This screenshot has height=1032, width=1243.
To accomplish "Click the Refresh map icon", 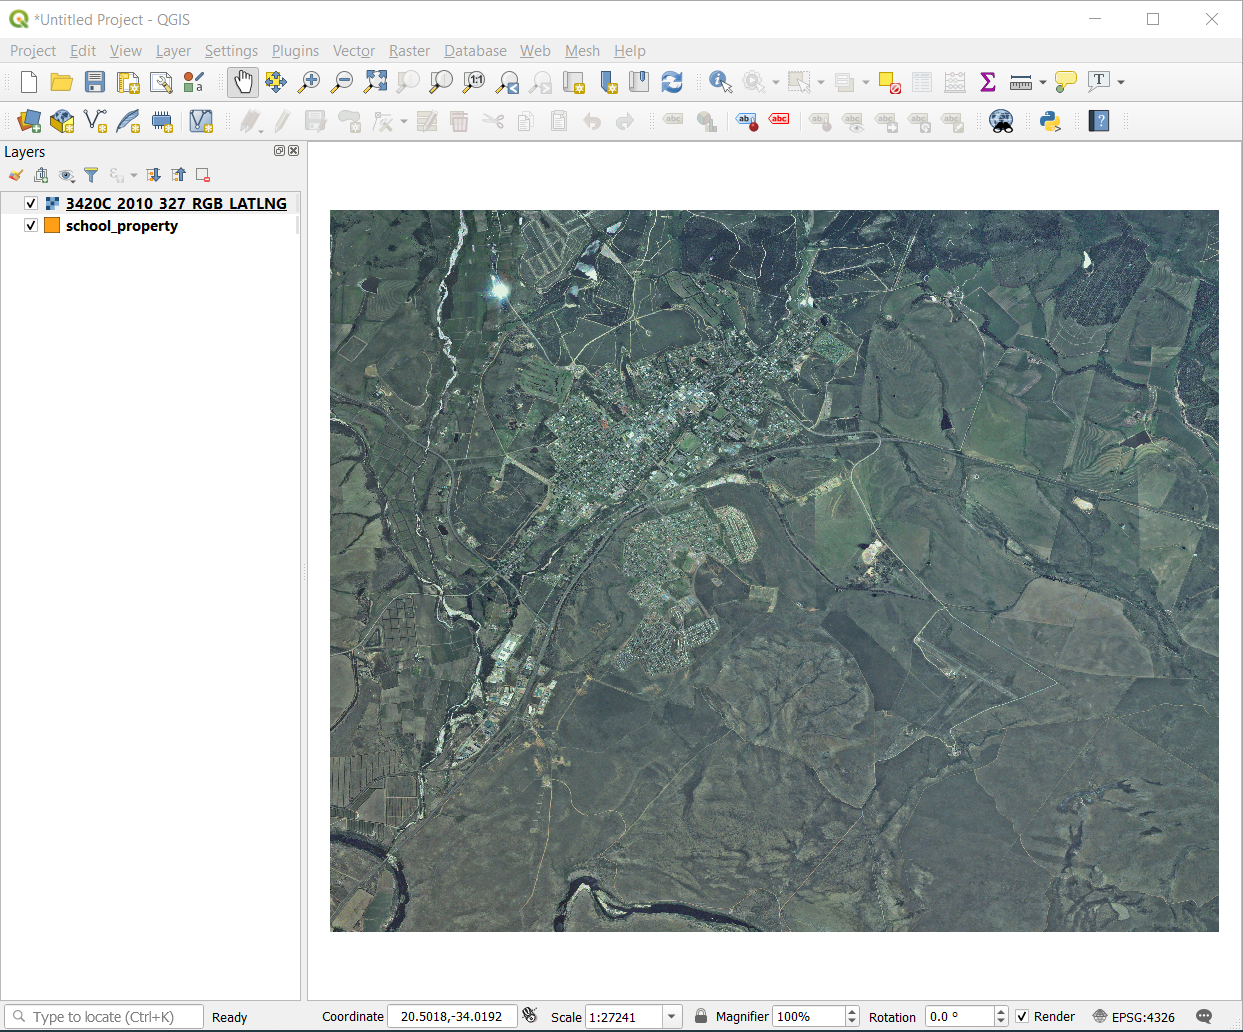I will 672,82.
